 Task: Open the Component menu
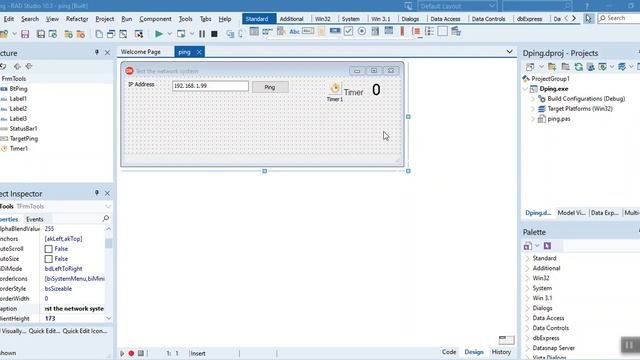pos(155,19)
